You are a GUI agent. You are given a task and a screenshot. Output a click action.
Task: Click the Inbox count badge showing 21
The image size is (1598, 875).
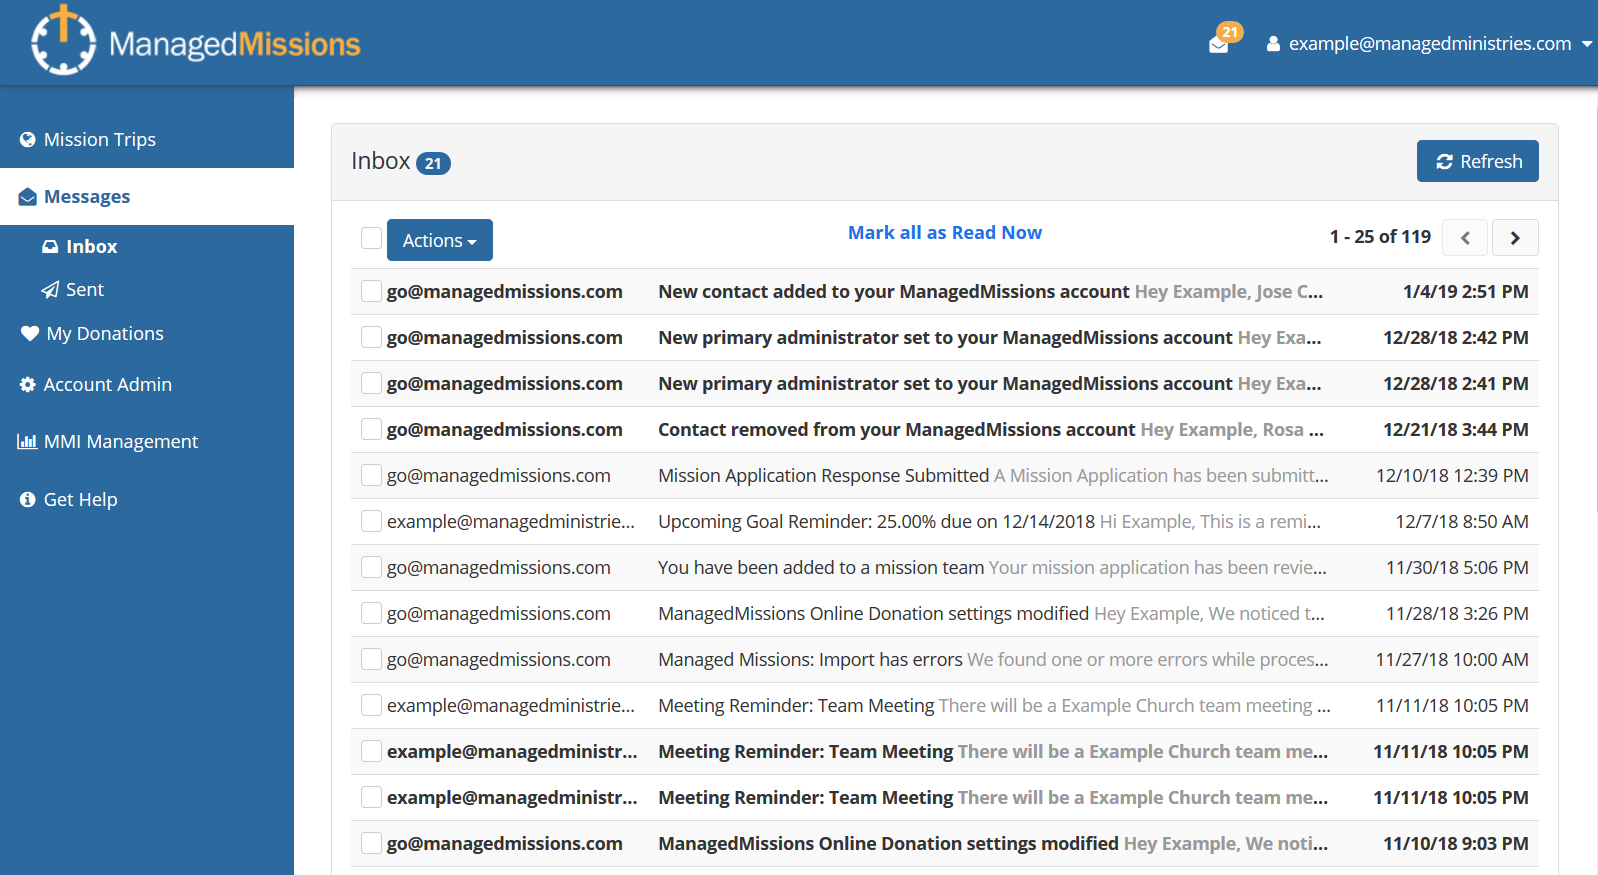click(433, 163)
